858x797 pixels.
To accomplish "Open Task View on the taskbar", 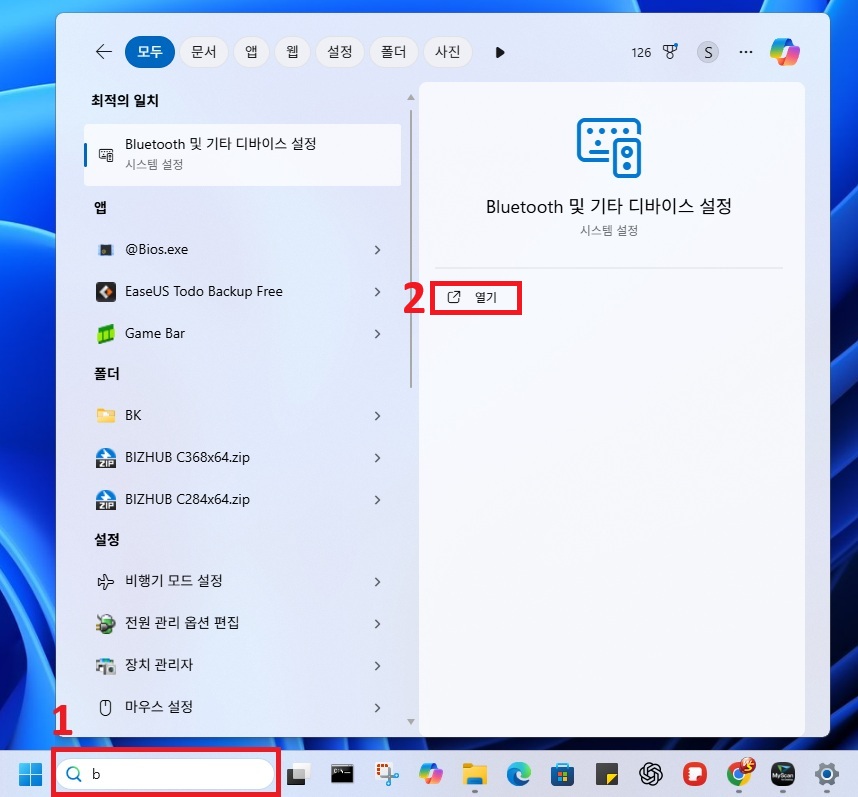I will click(x=298, y=774).
